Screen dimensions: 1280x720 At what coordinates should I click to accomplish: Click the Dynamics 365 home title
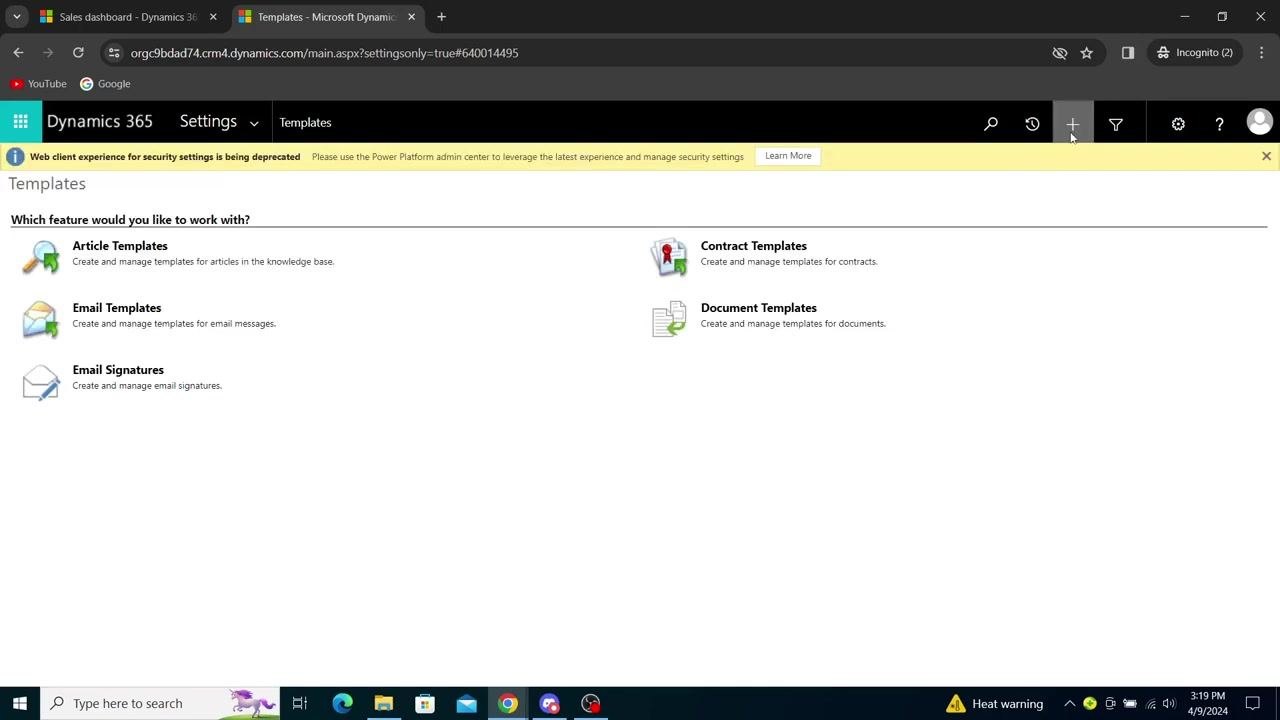[x=100, y=122]
